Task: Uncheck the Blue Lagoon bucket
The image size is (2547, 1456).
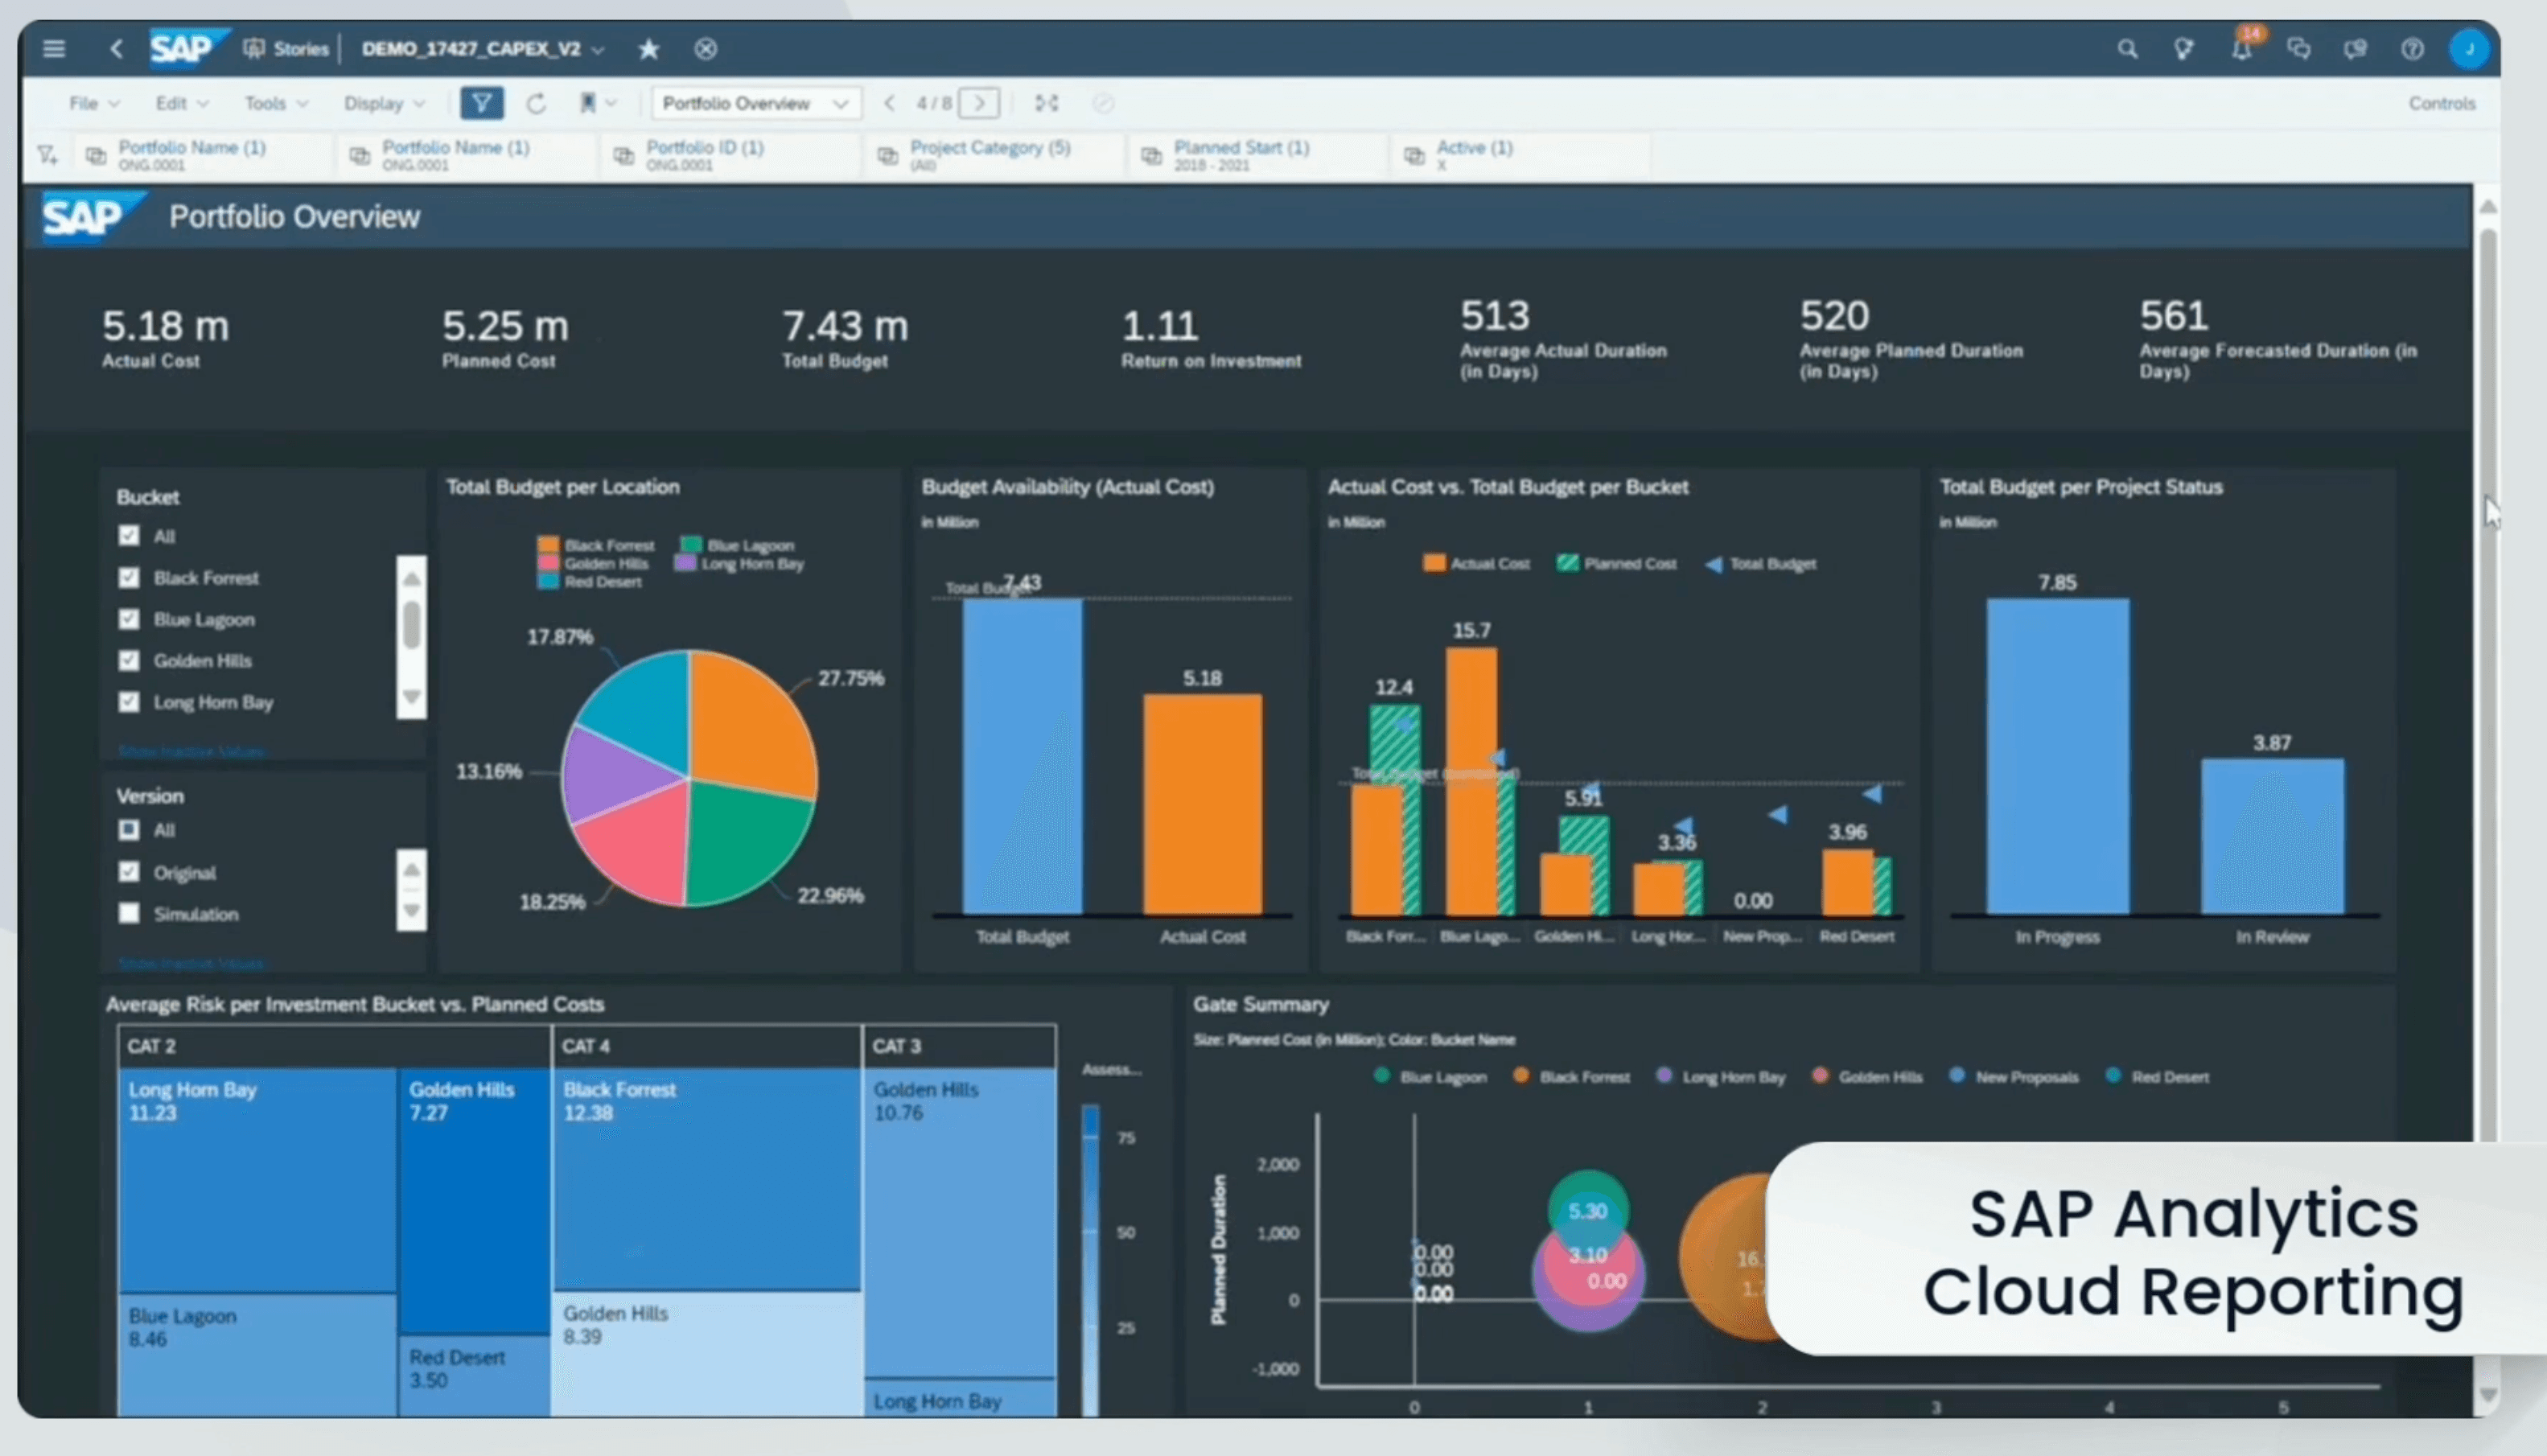Action: 129,619
